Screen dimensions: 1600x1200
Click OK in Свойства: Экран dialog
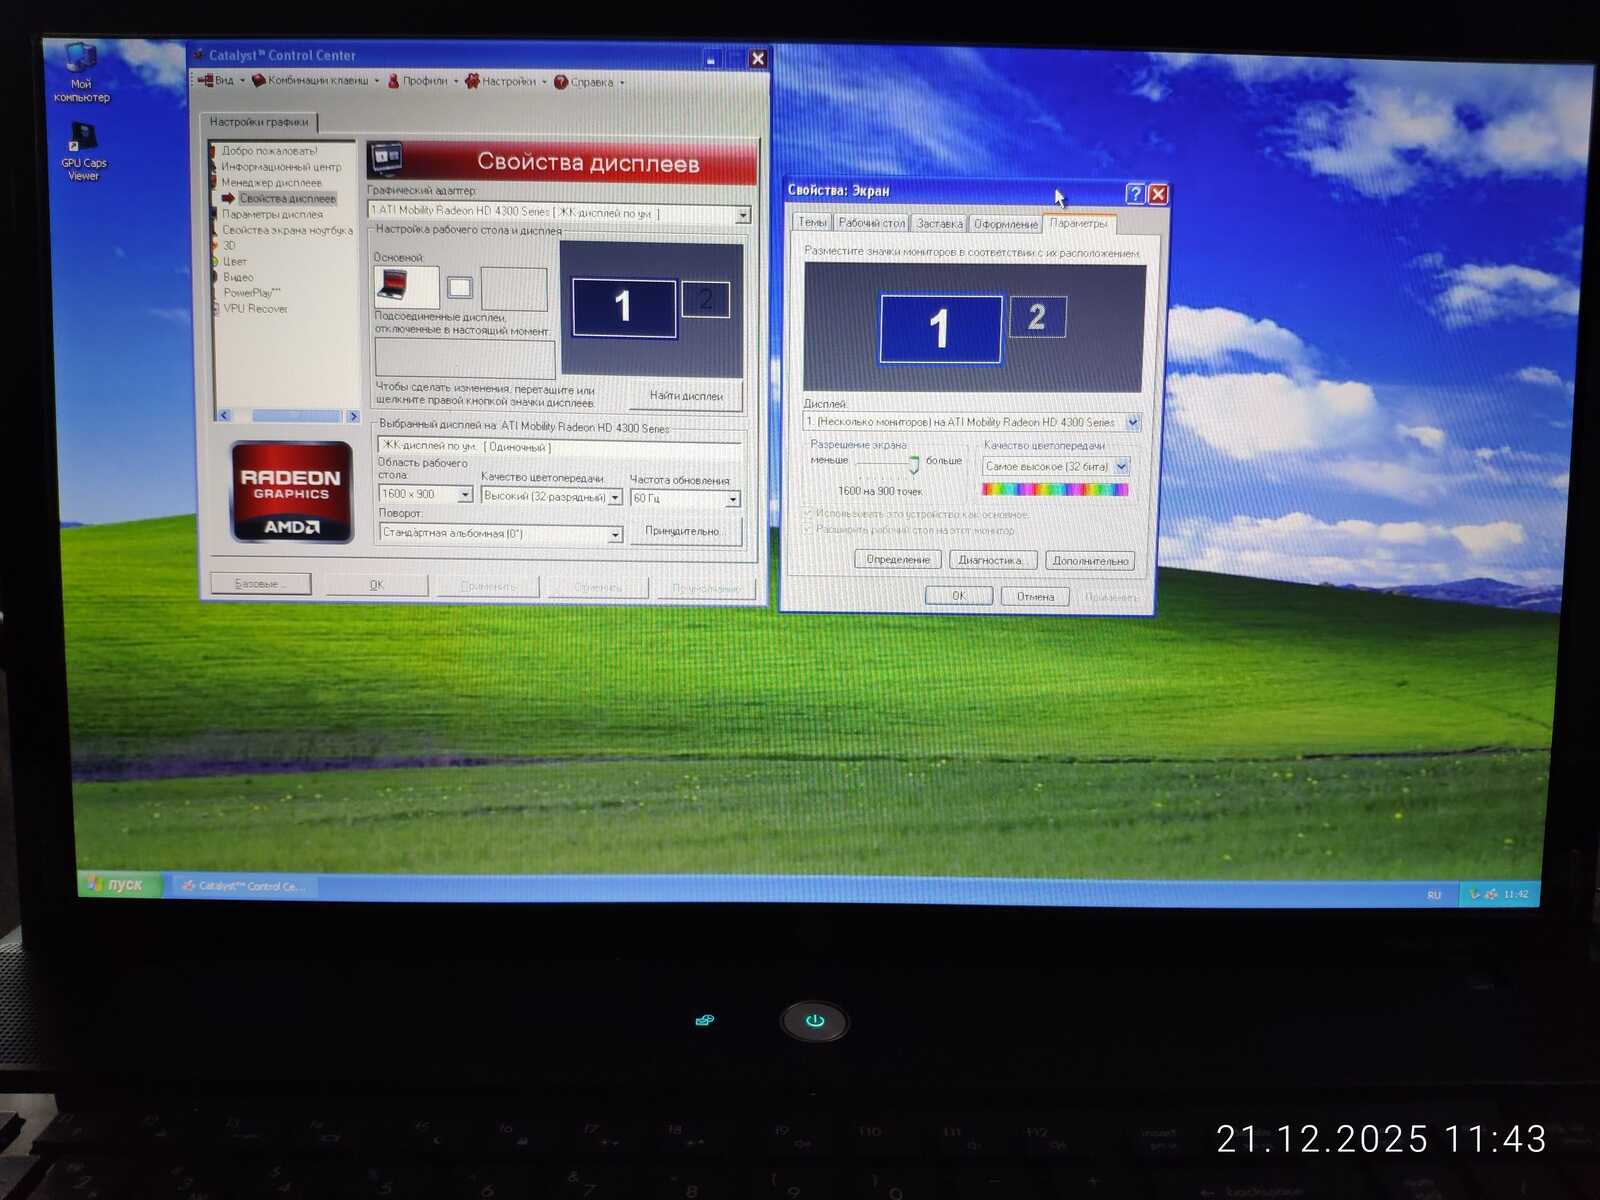point(958,596)
